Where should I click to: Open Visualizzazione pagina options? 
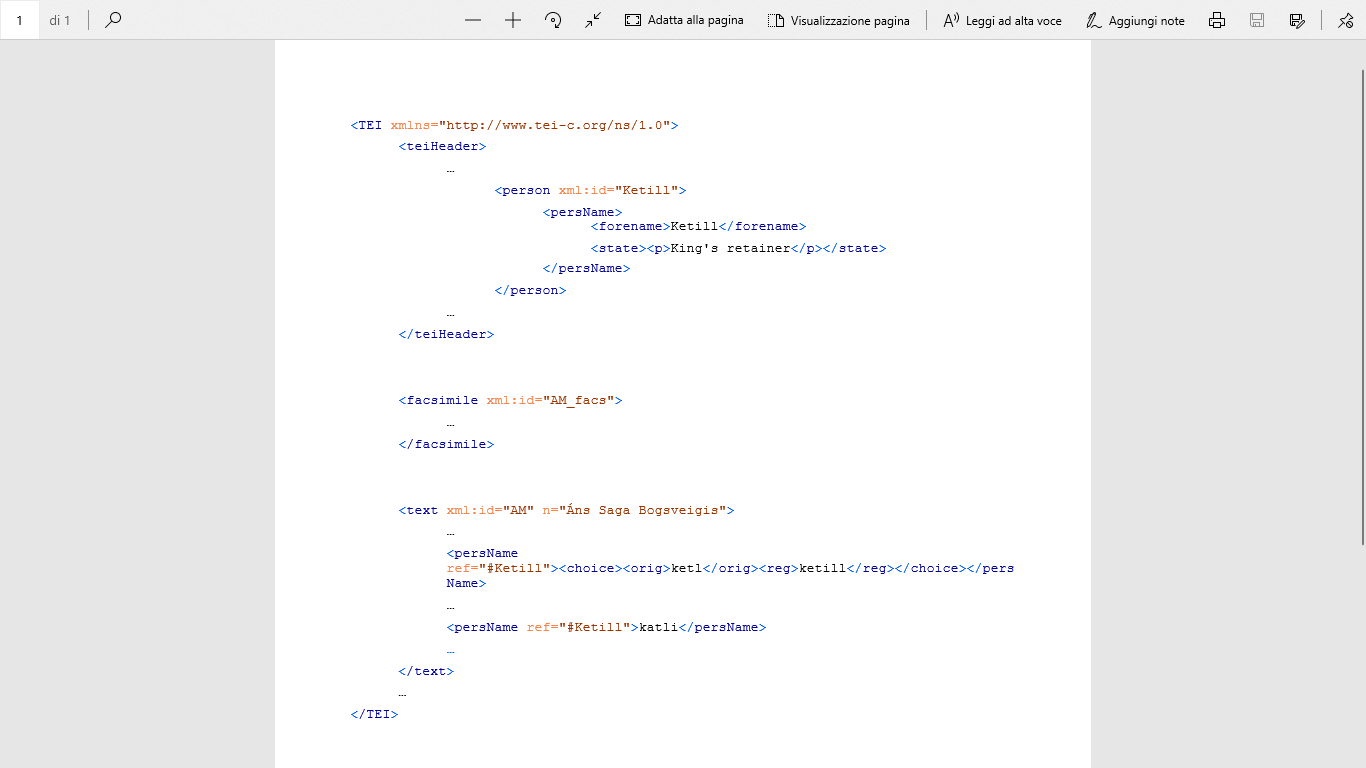coord(838,20)
